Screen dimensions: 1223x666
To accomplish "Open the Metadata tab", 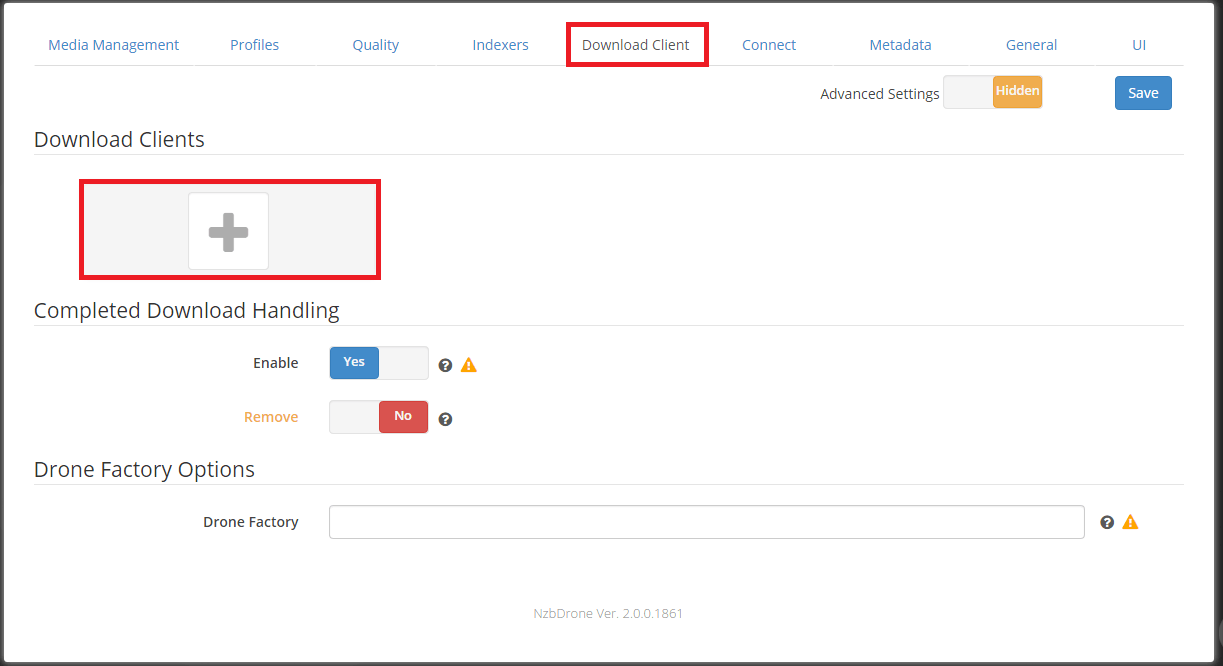I will click(x=900, y=45).
